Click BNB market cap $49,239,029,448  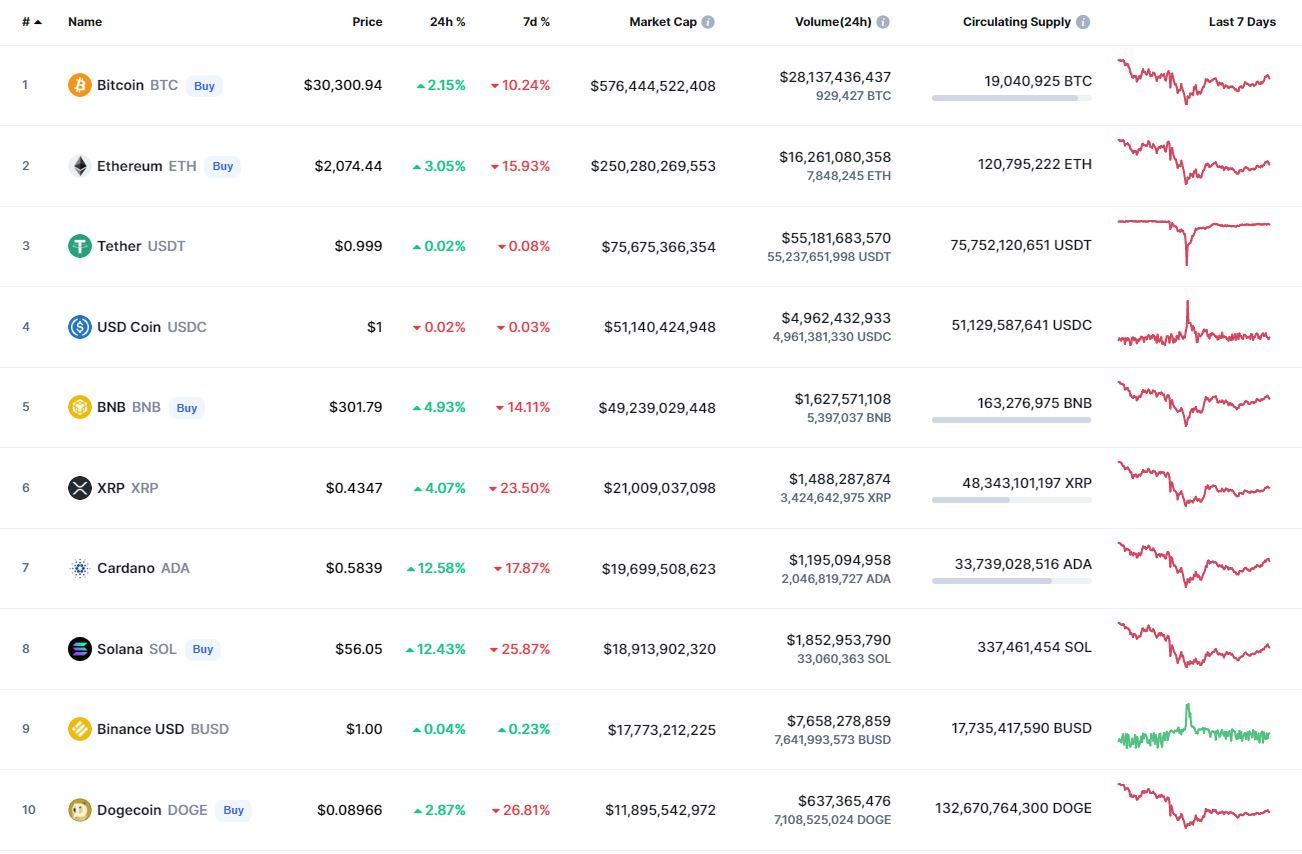click(x=657, y=408)
